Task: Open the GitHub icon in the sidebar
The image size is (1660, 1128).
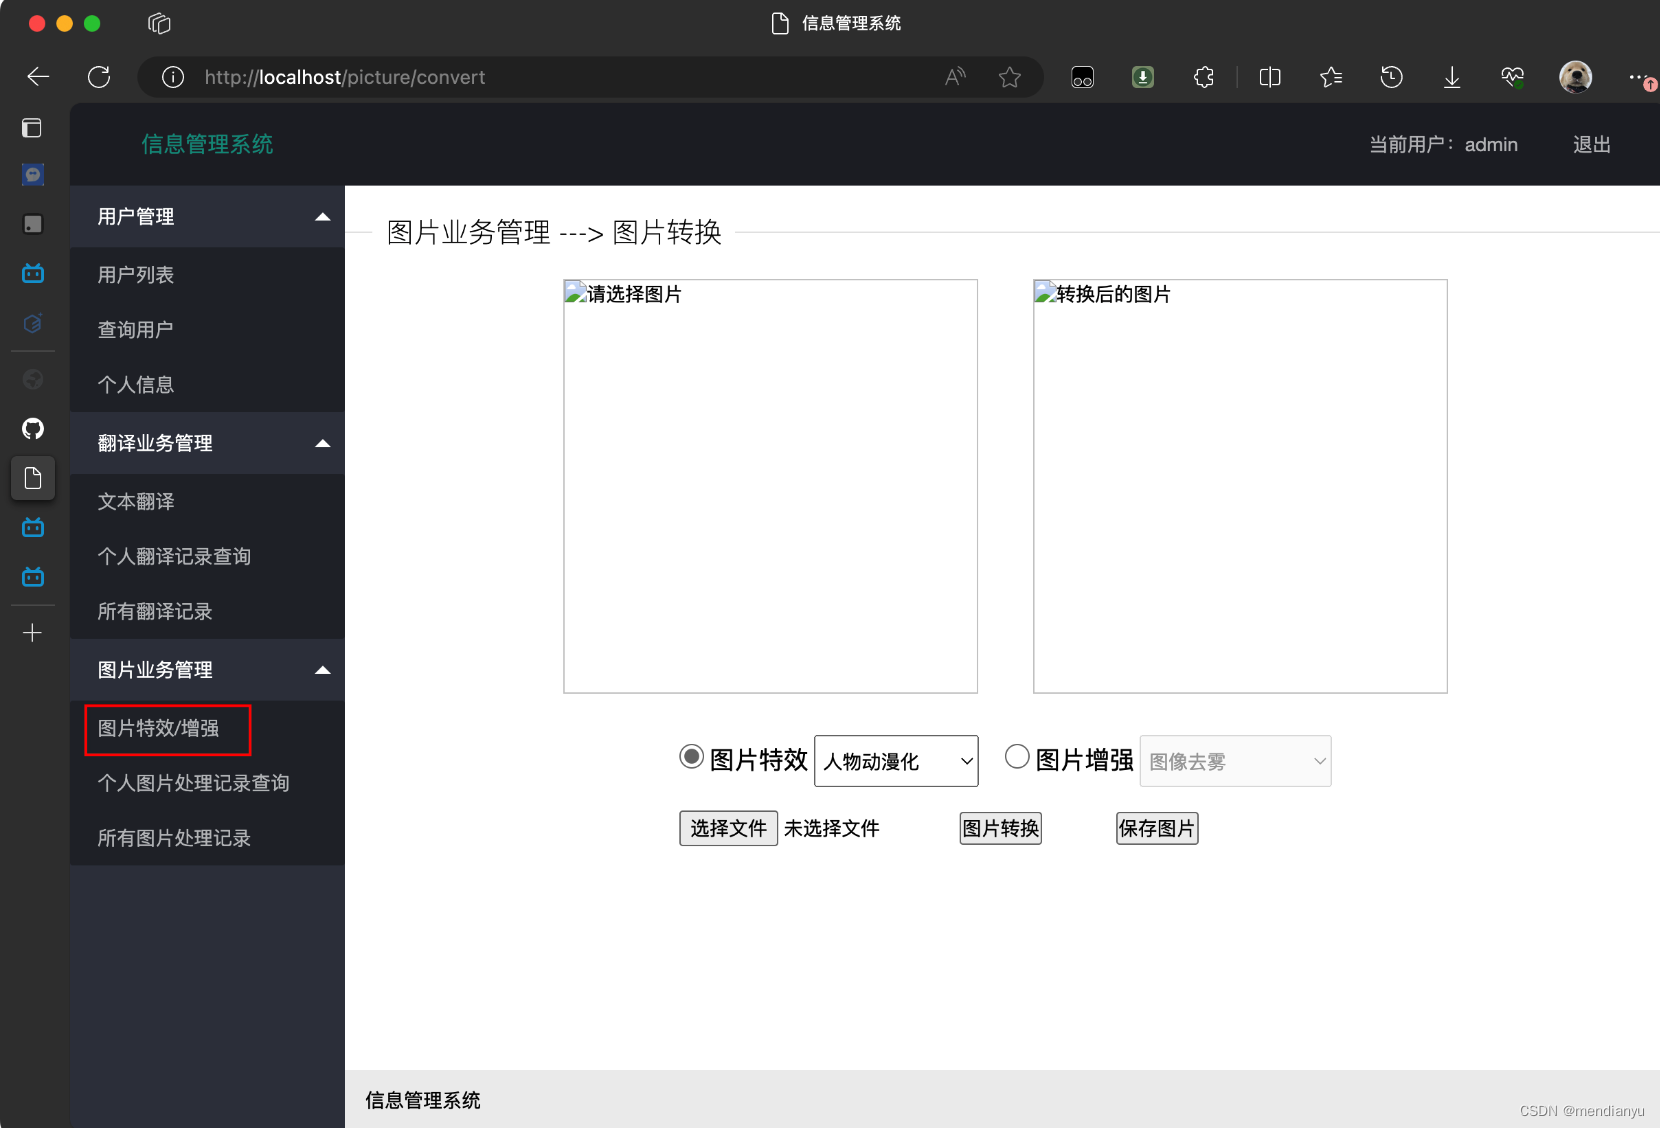Action: [33, 429]
